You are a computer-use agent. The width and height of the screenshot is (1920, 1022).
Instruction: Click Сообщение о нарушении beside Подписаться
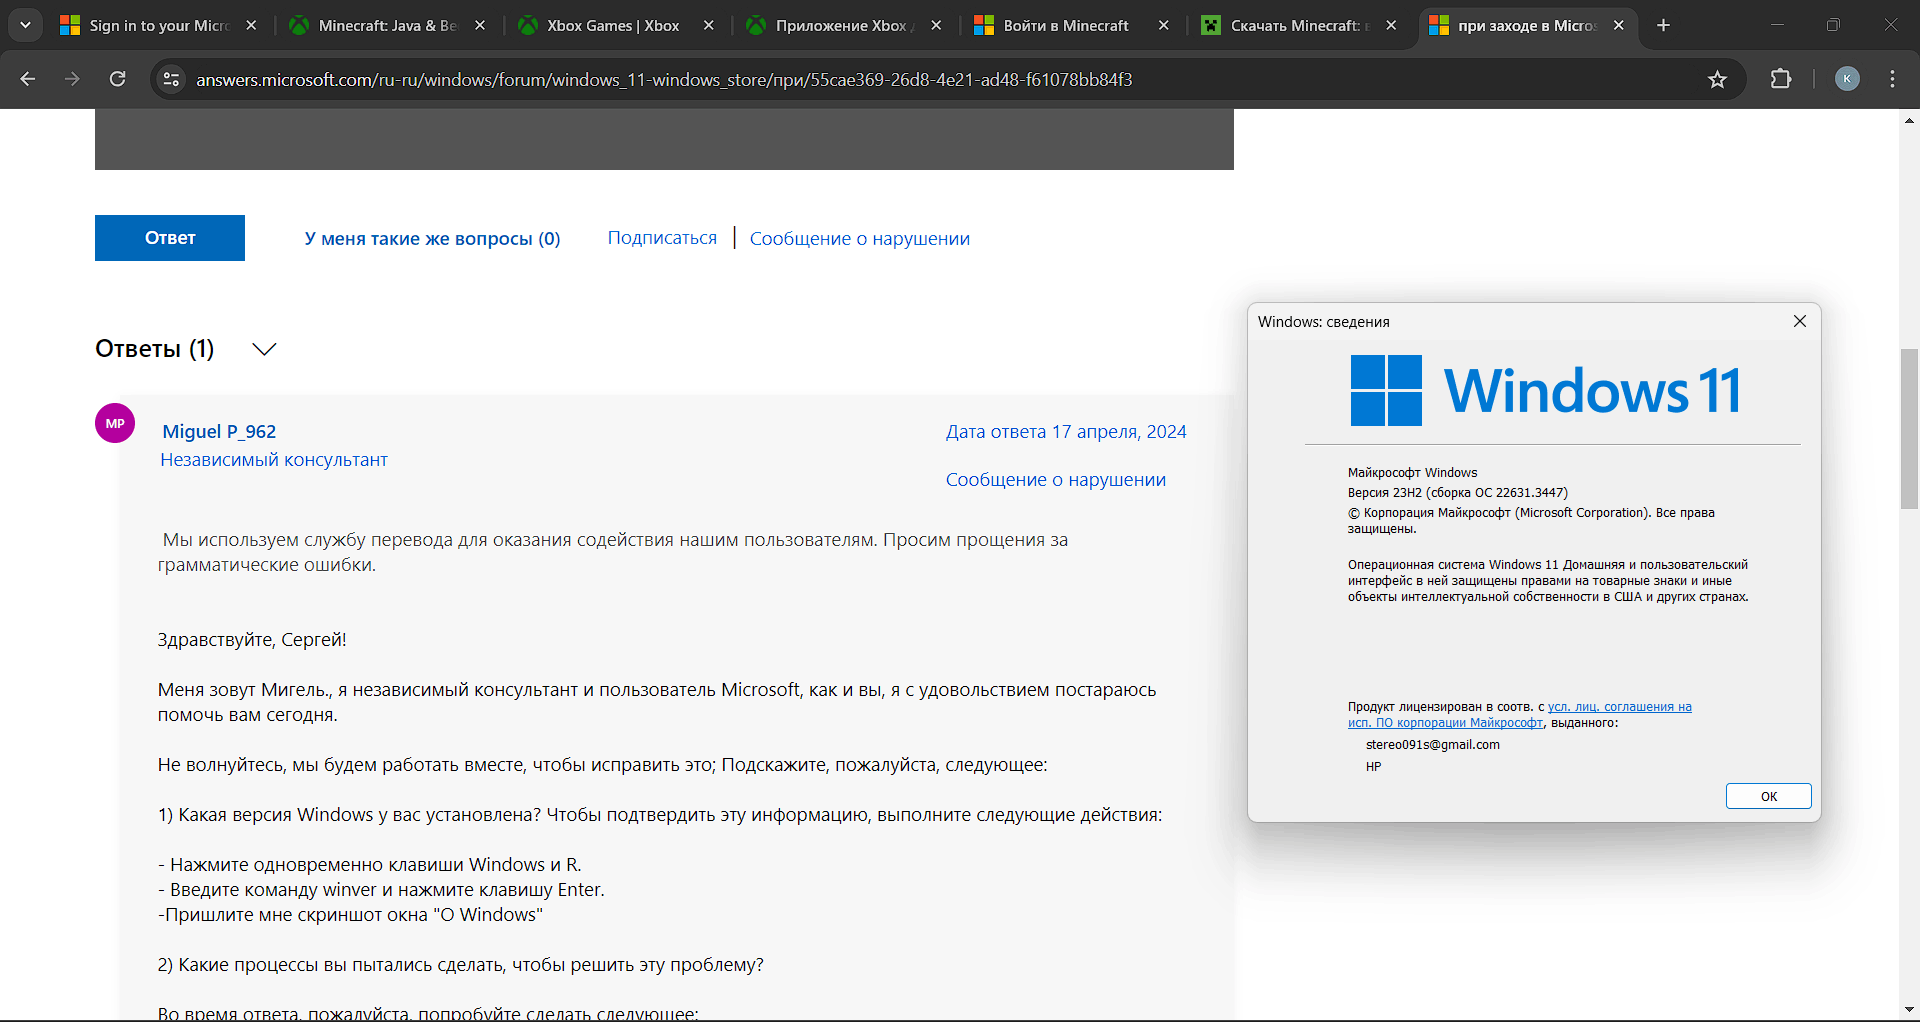tap(860, 239)
